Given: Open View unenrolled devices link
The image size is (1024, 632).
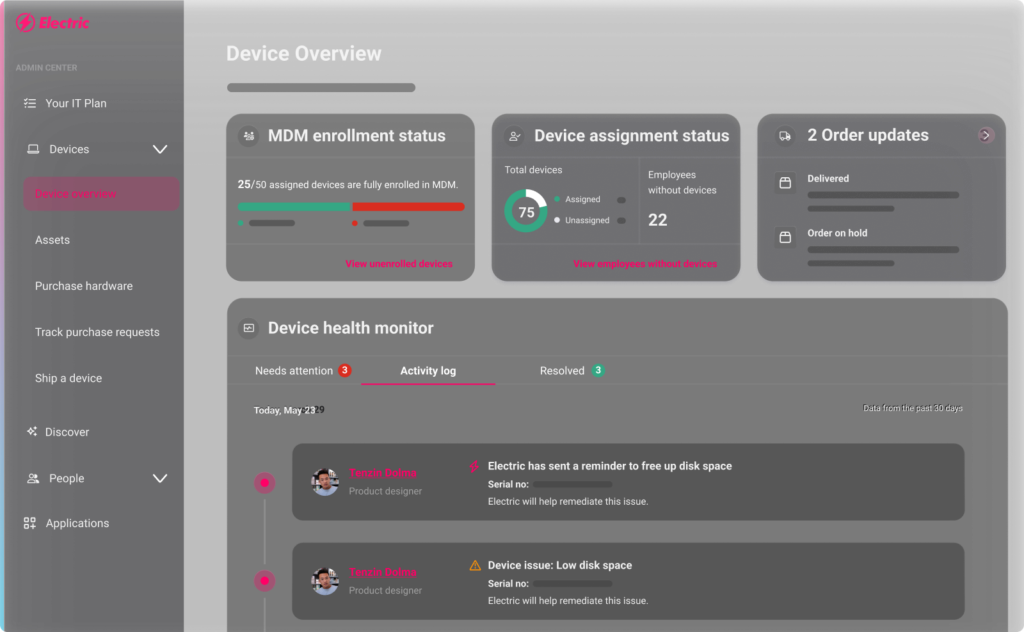Looking at the screenshot, I should point(399,264).
